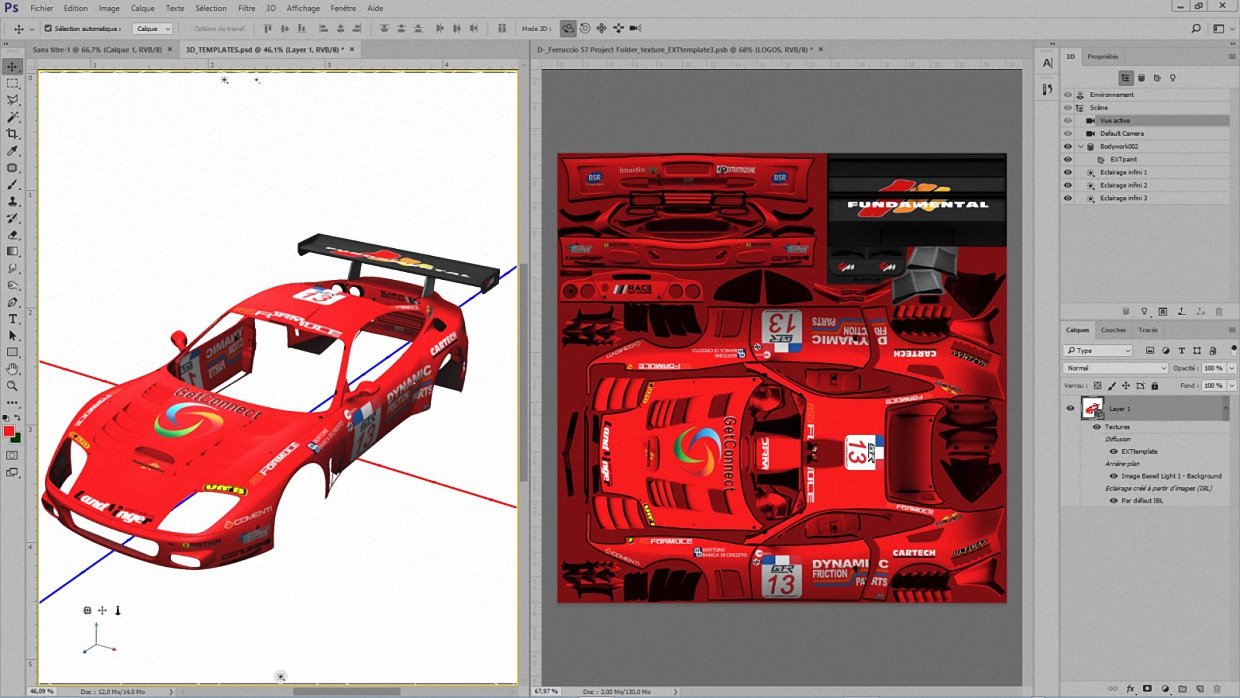Hide Eclairage infini 1 light

point(1067,172)
